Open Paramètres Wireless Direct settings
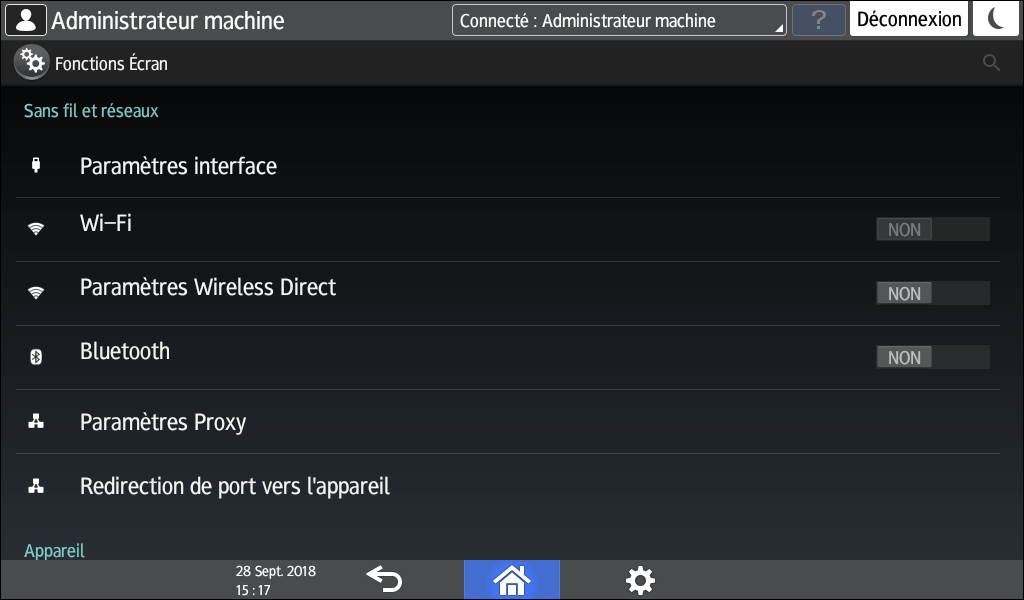This screenshot has height=600, width=1024. click(208, 288)
